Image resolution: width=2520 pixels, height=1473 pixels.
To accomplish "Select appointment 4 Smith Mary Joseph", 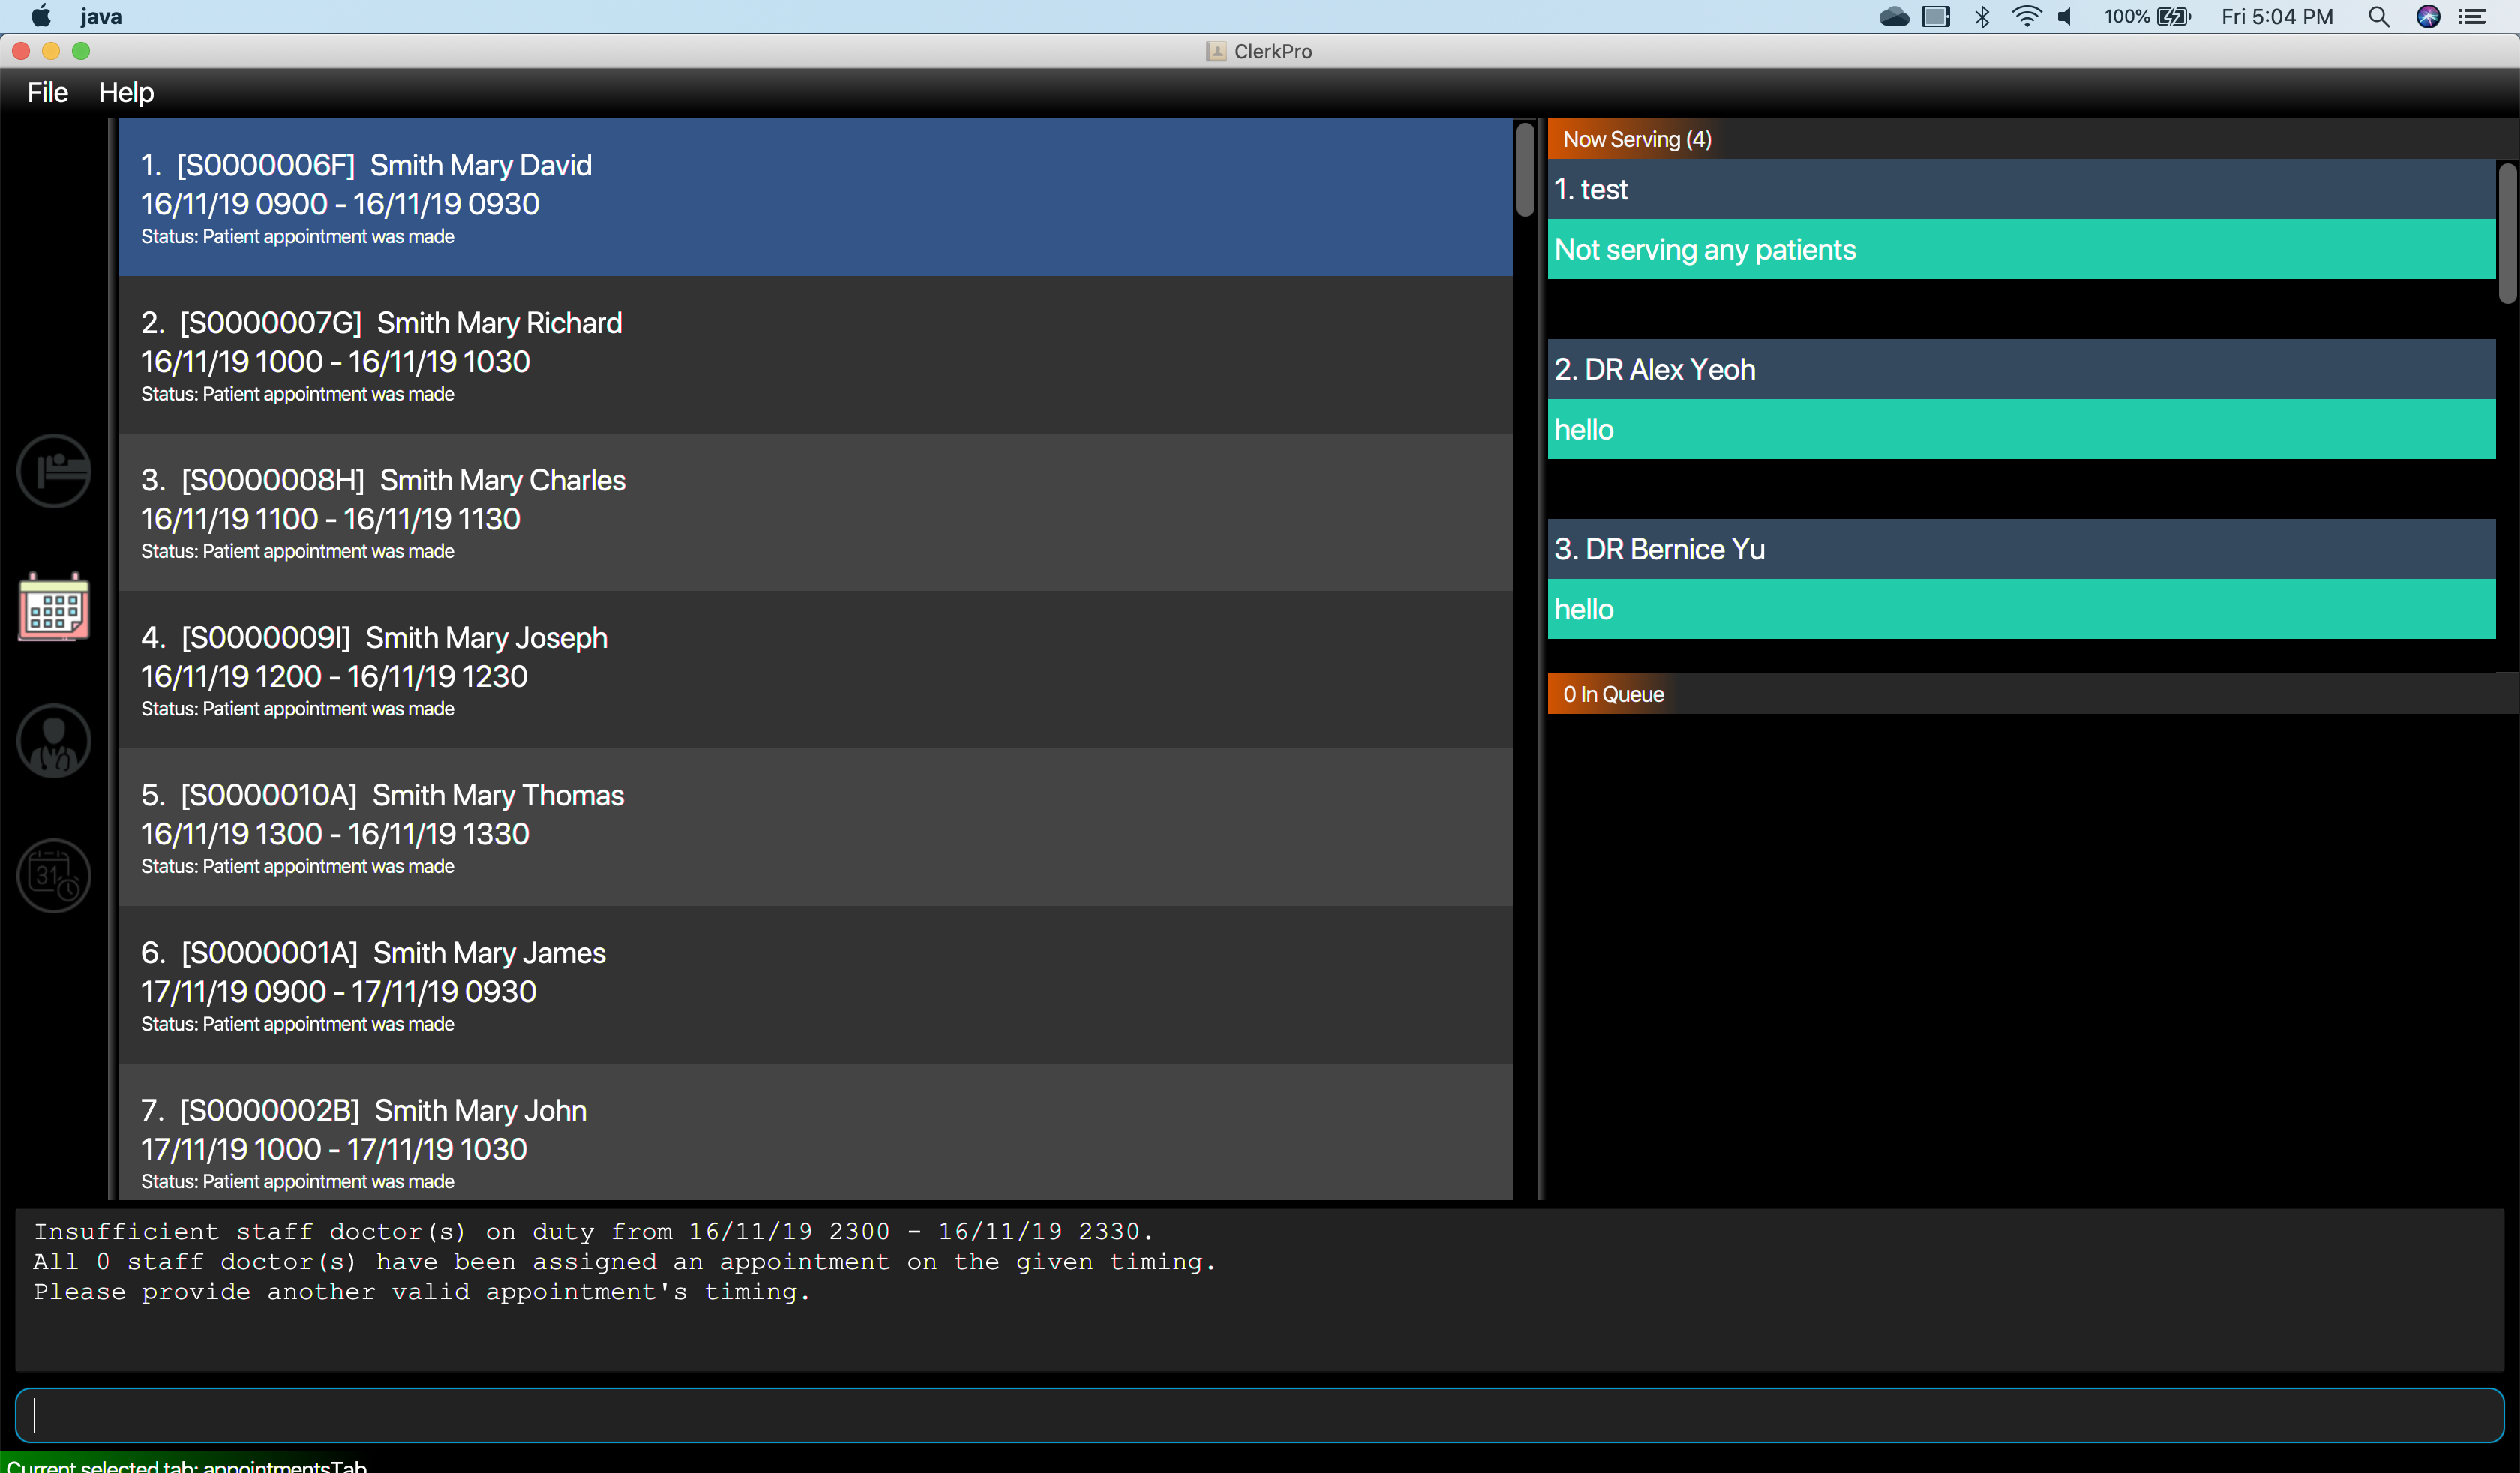I will tap(815, 670).
